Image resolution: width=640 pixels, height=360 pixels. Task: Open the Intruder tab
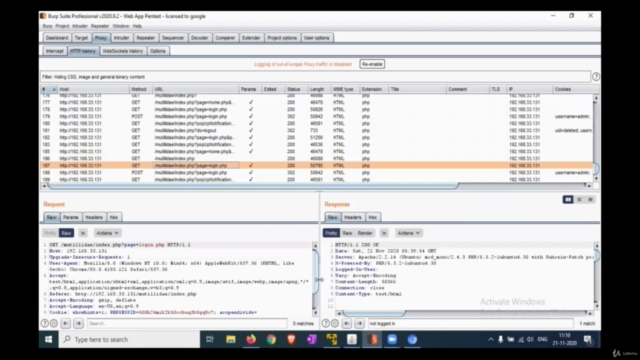click(x=121, y=38)
